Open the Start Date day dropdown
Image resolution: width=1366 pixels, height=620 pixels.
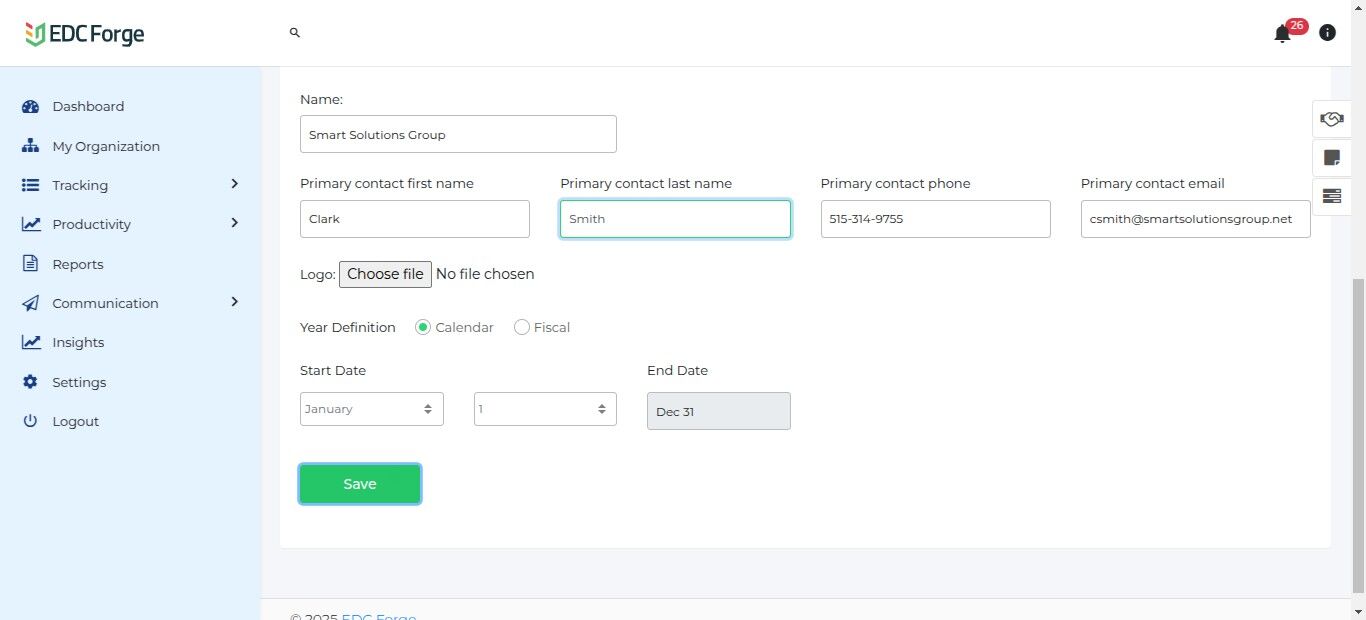tap(545, 409)
